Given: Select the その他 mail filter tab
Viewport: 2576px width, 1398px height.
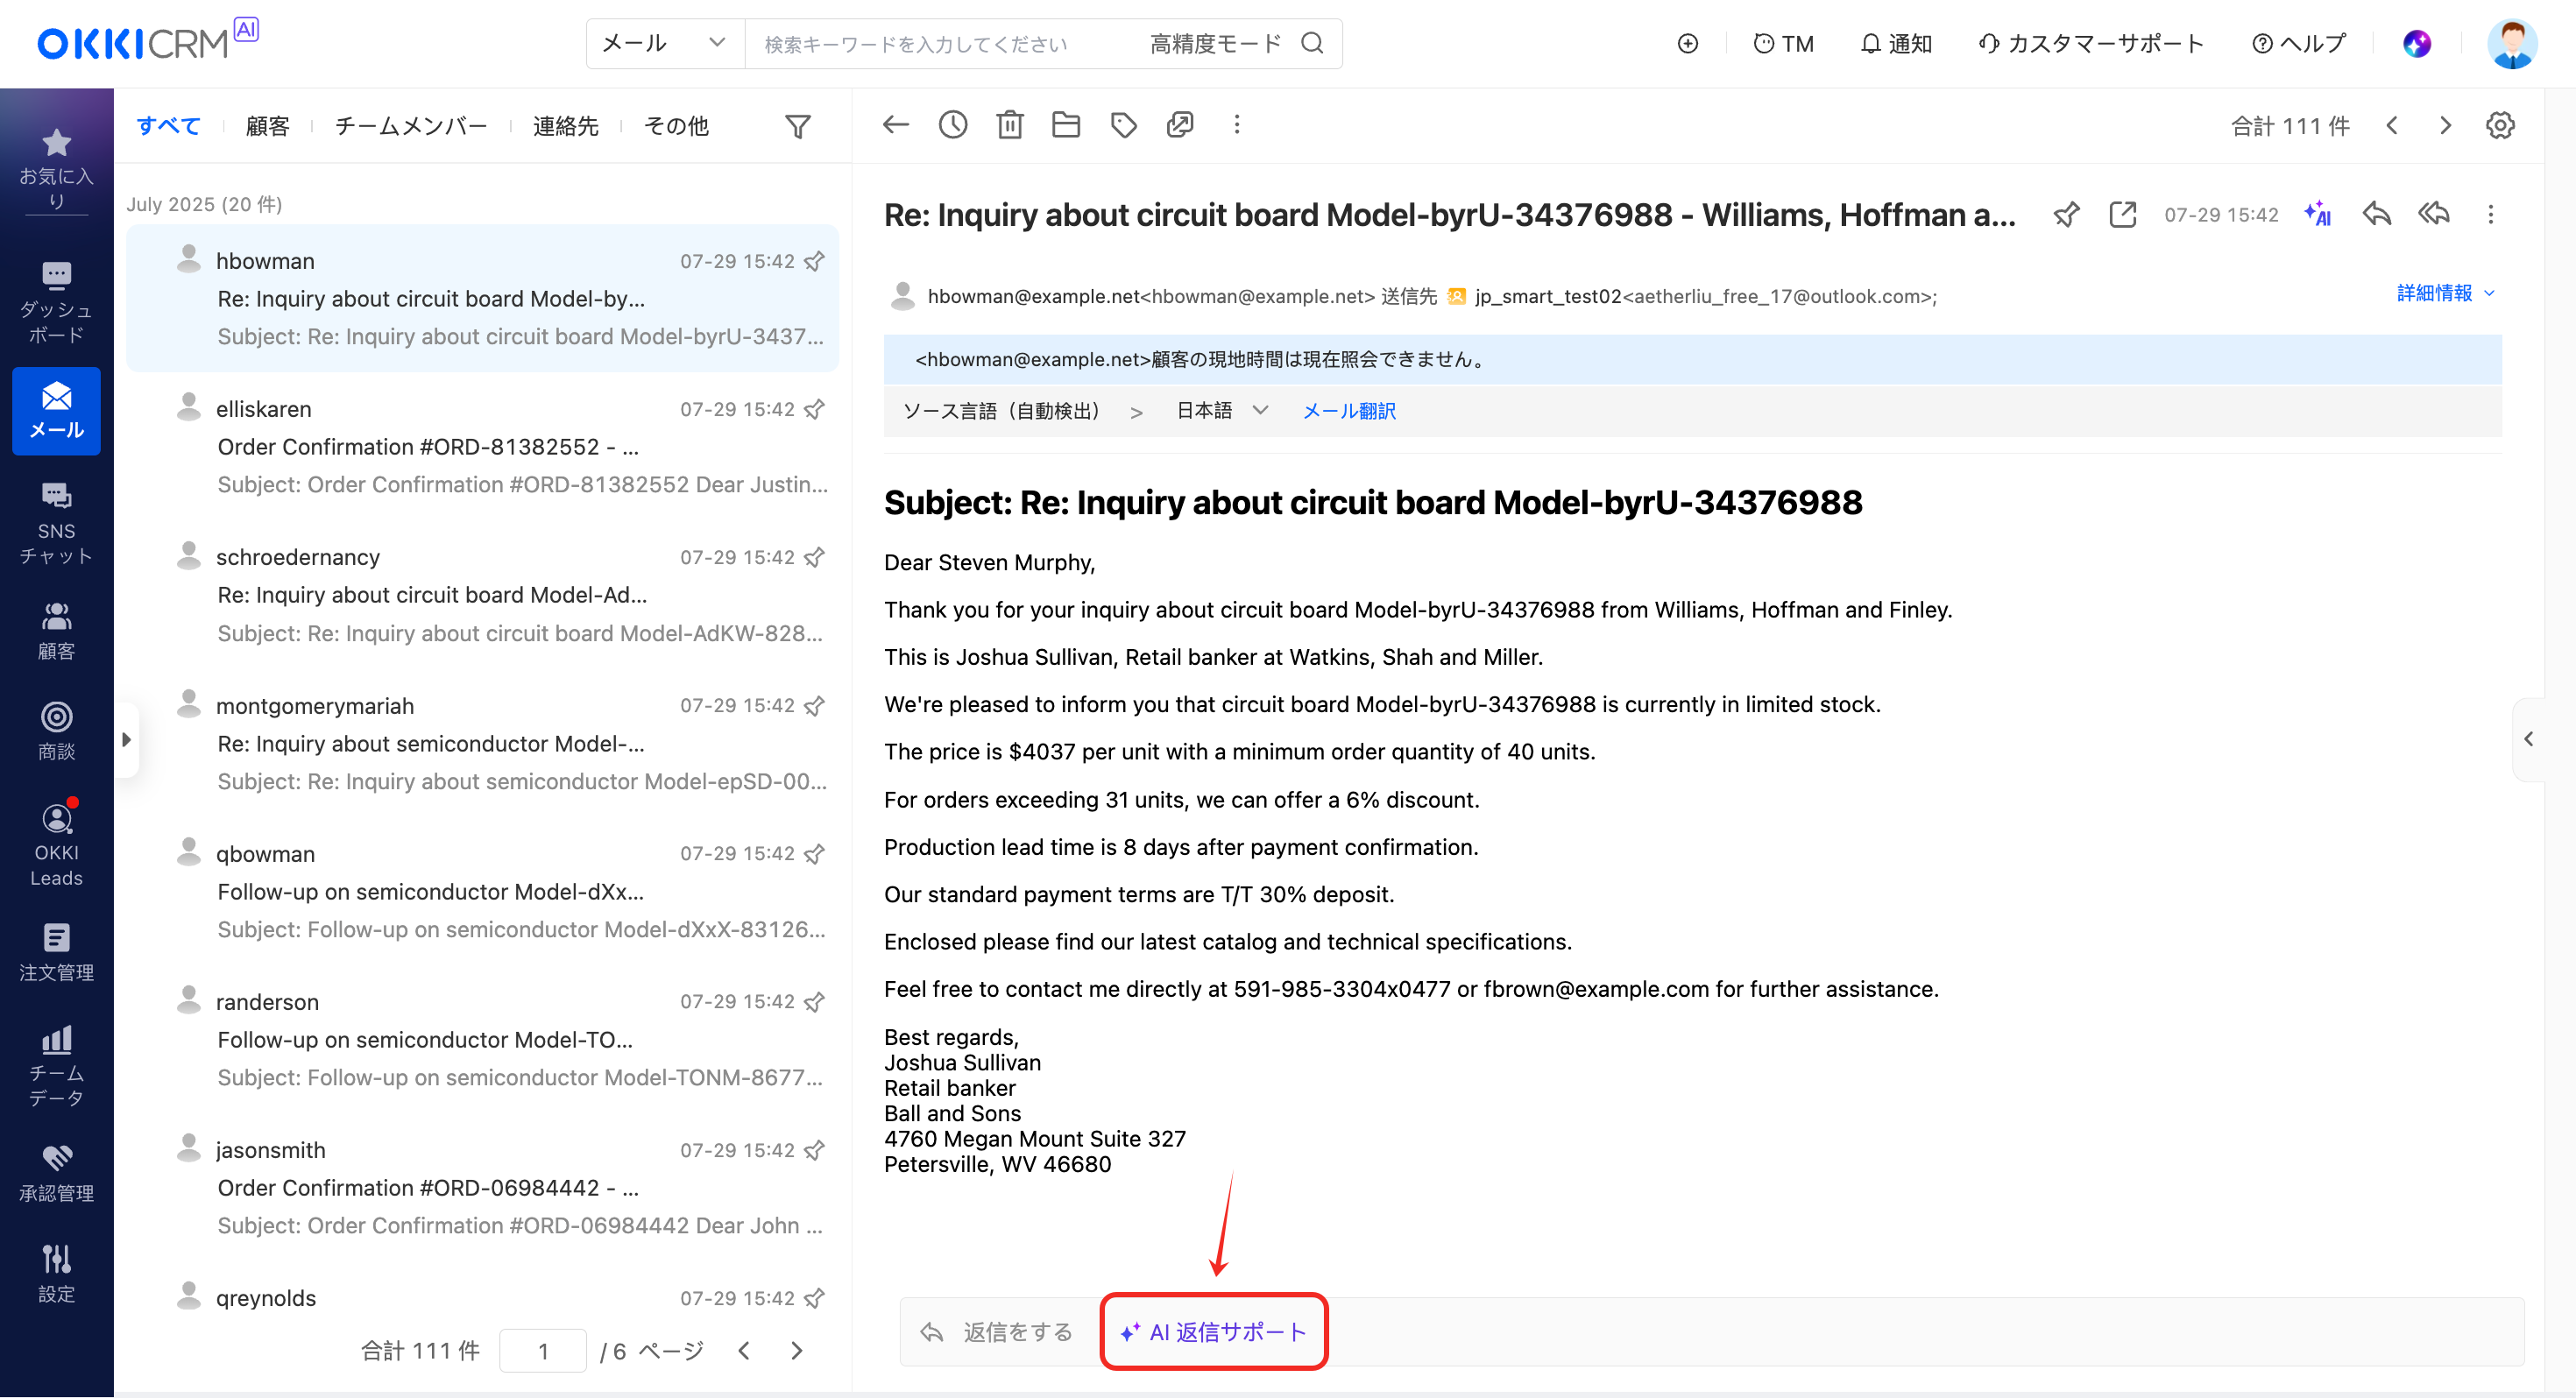Looking at the screenshot, I should pos(676,126).
